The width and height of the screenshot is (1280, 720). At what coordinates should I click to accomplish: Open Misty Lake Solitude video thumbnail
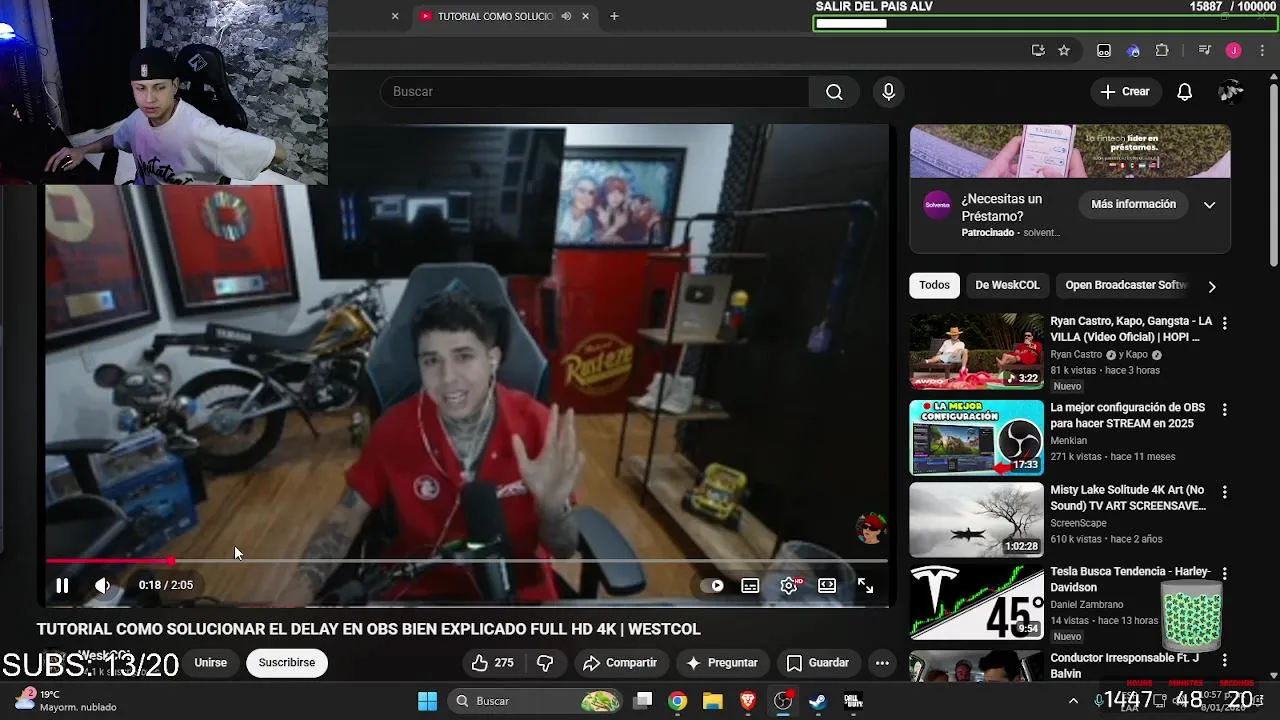click(x=976, y=520)
